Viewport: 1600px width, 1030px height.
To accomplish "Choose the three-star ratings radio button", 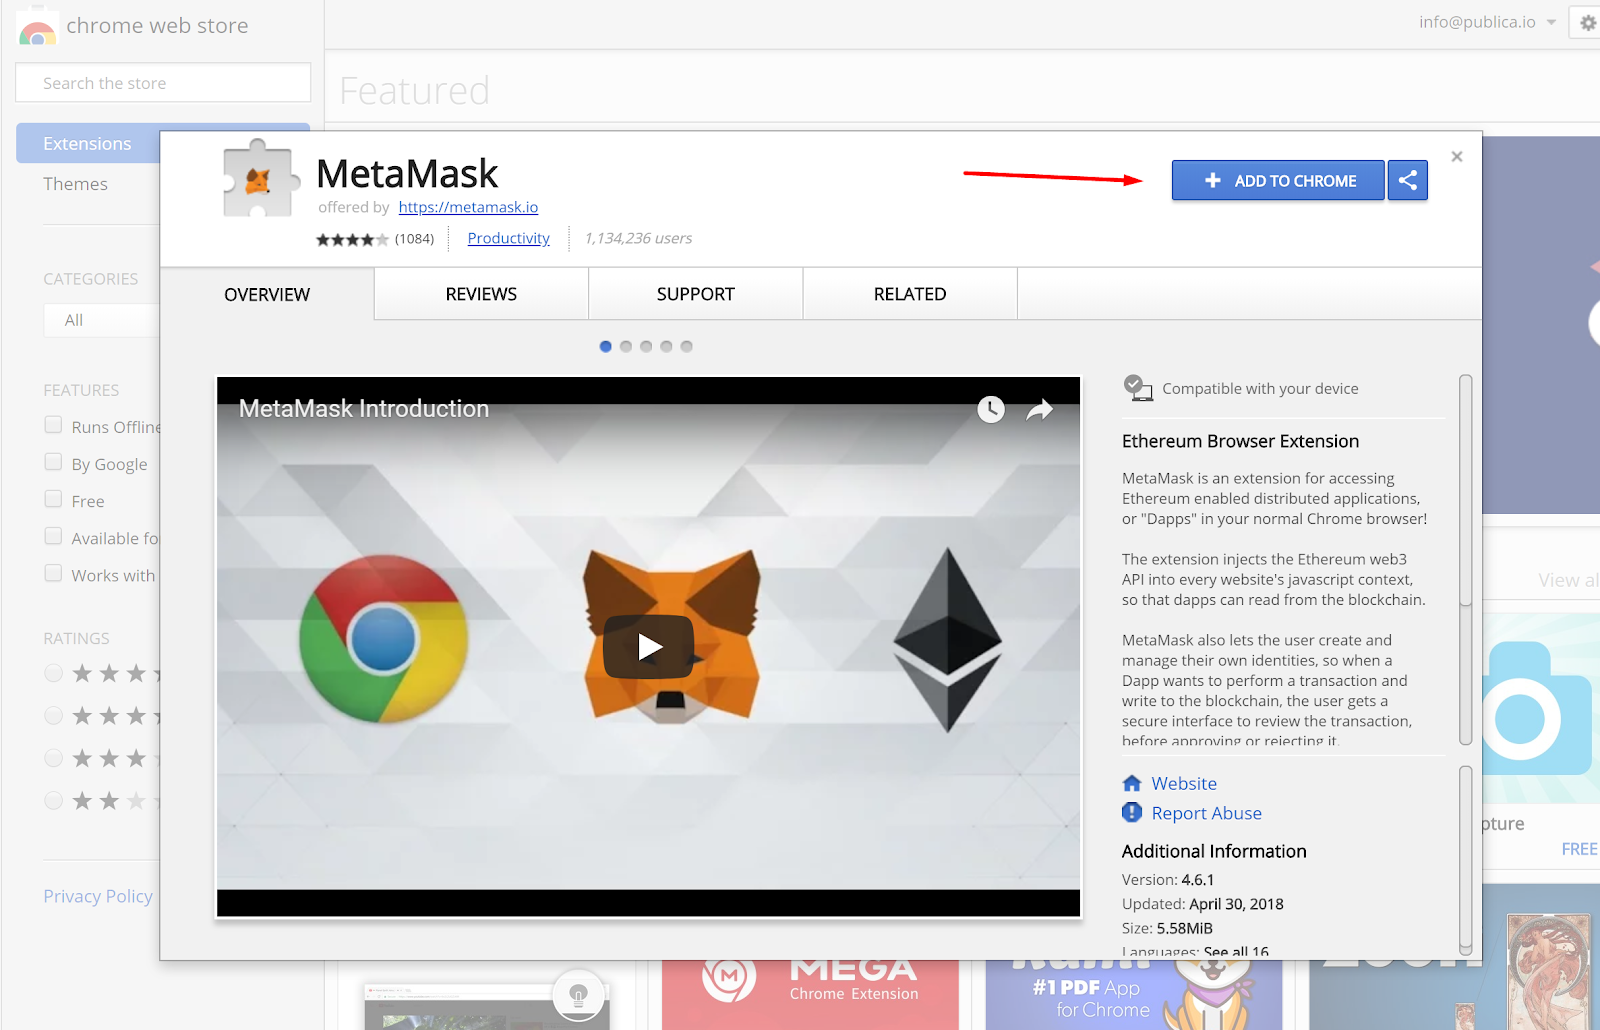I will [x=54, y=758].
